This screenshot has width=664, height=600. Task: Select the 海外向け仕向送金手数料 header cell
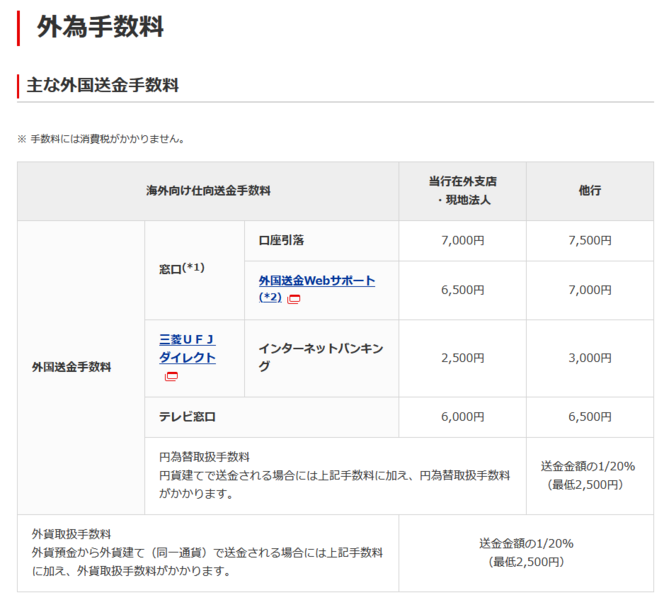[208, 190]
